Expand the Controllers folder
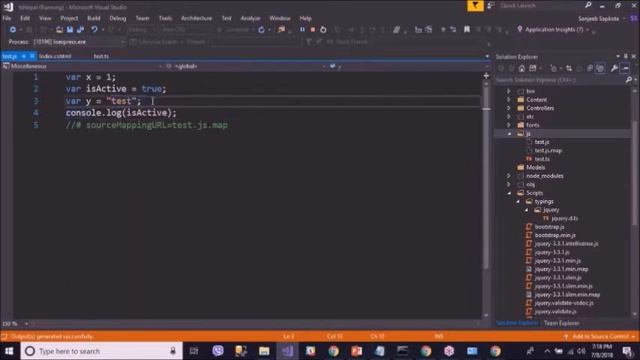The width and height of the screenshot is (640, 360). [509, 108]
